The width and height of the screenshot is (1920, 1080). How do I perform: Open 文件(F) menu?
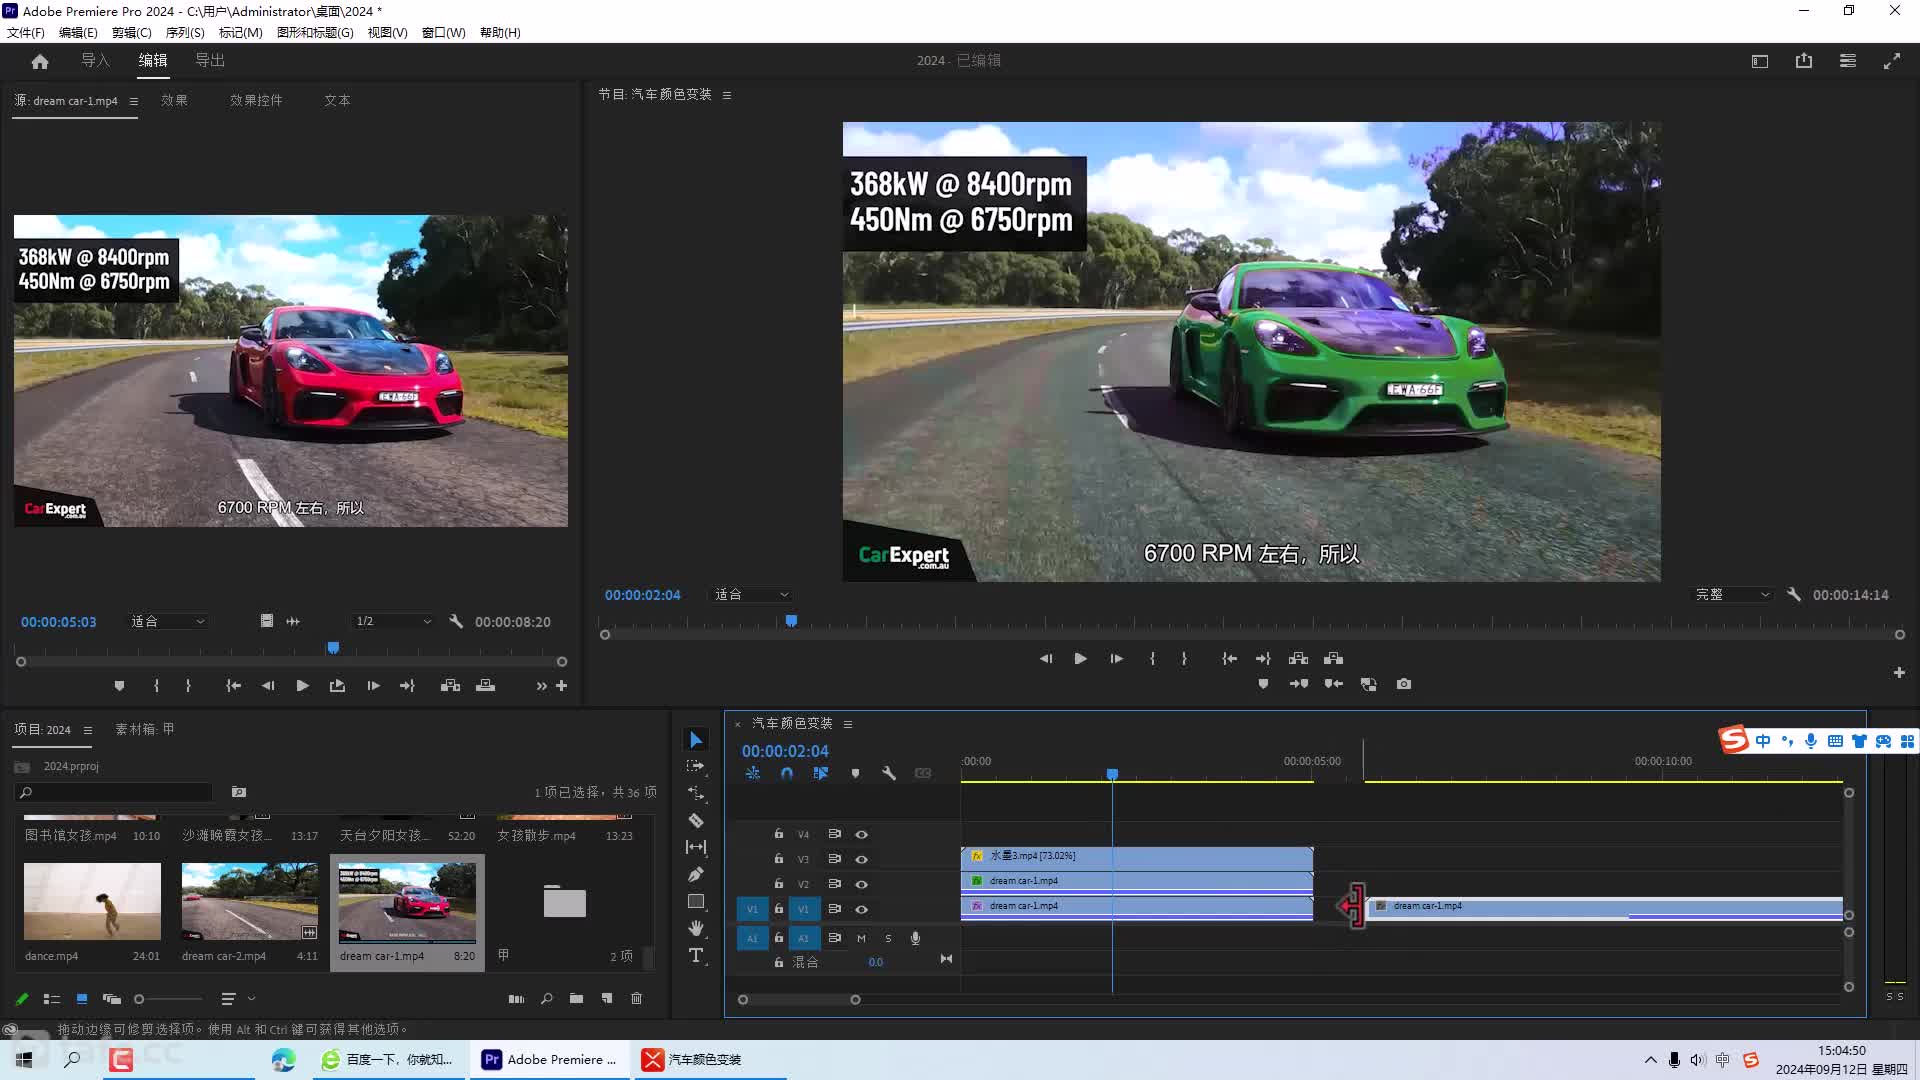(x=26, y=32)
